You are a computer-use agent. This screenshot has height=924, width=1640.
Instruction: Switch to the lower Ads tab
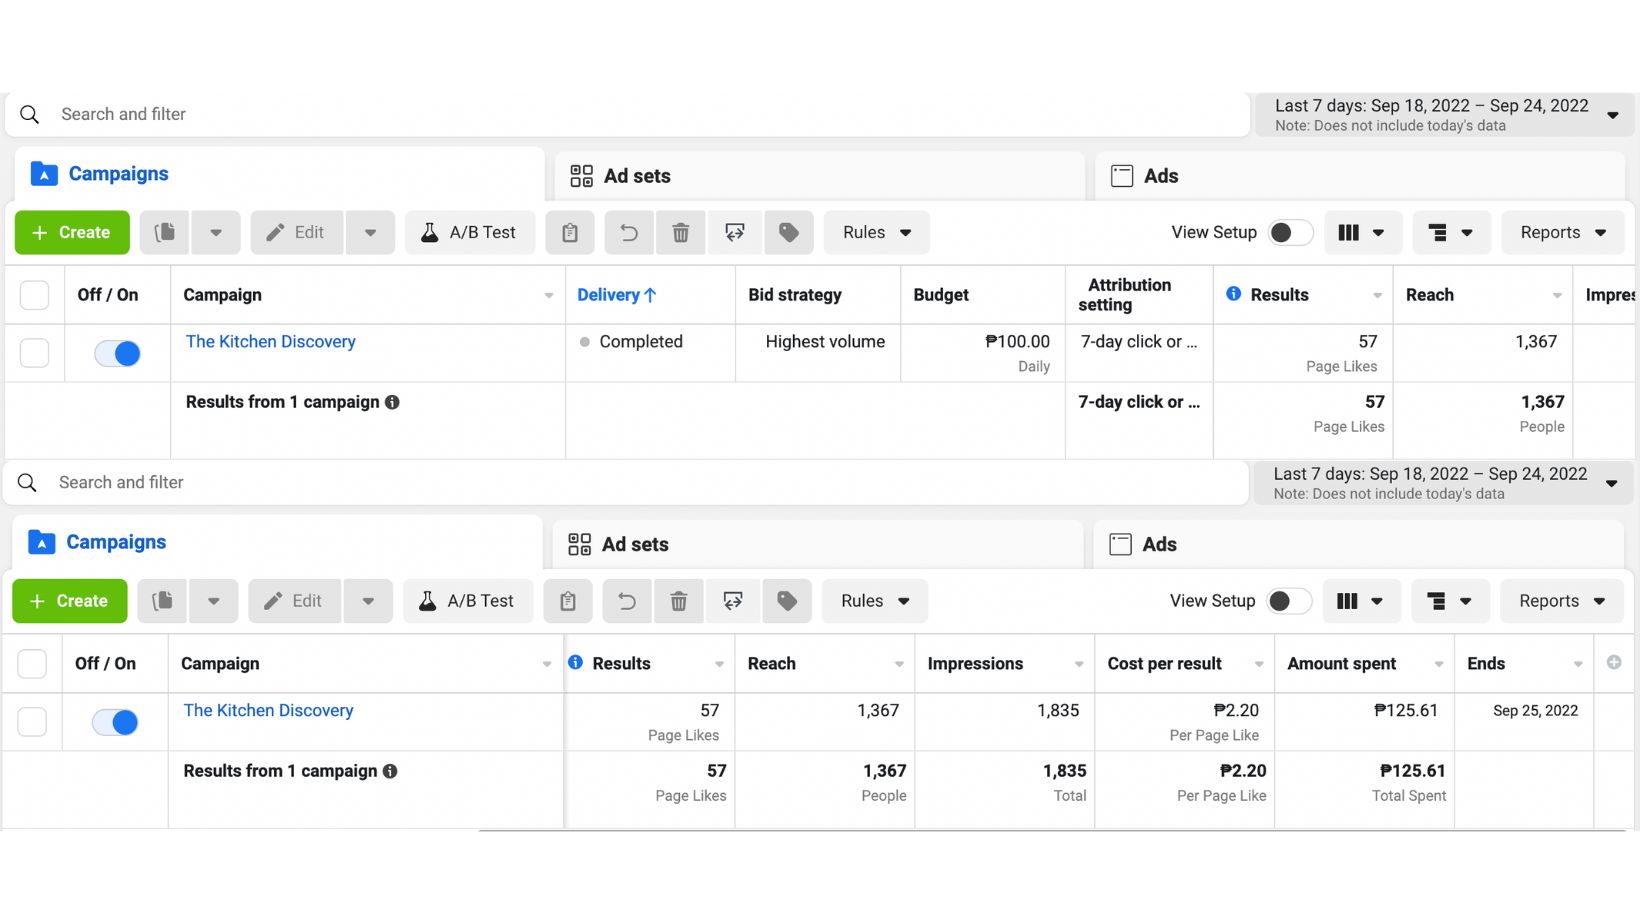click(1158, 544)
